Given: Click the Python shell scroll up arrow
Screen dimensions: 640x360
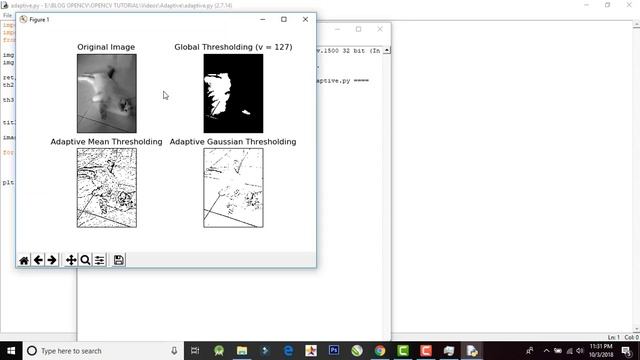Looking at the screenshot, I should pyautogui.click(x=387, y=50).
